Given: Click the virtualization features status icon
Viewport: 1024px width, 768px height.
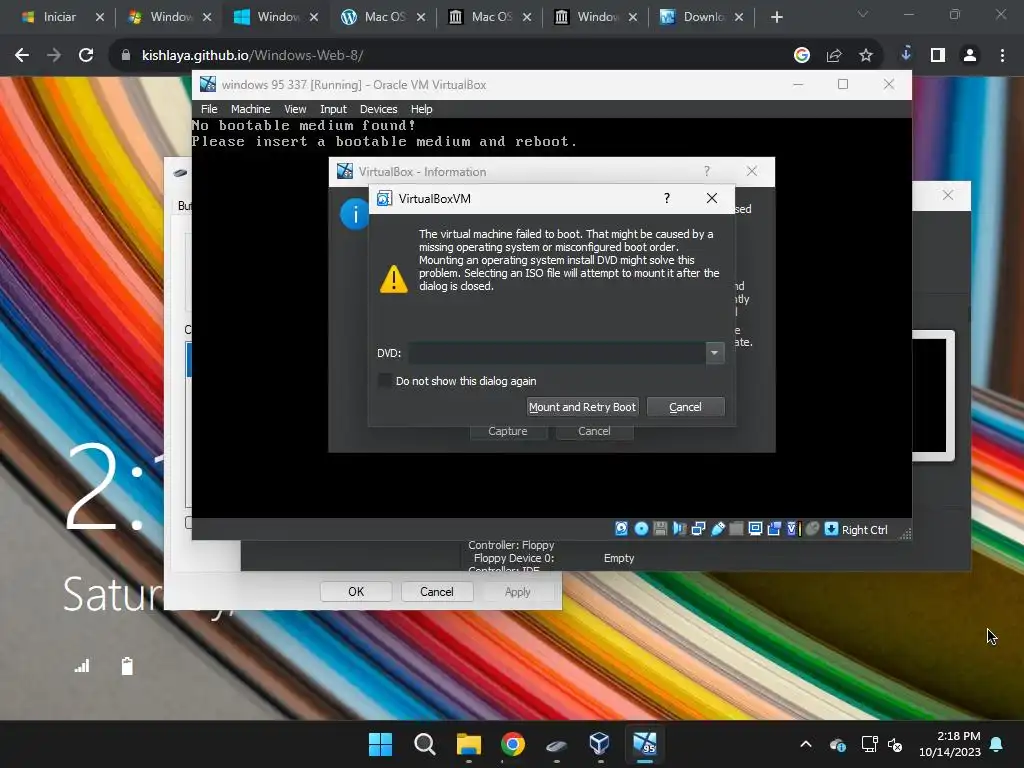Looking at the screenshot, I should pos(793,529).
